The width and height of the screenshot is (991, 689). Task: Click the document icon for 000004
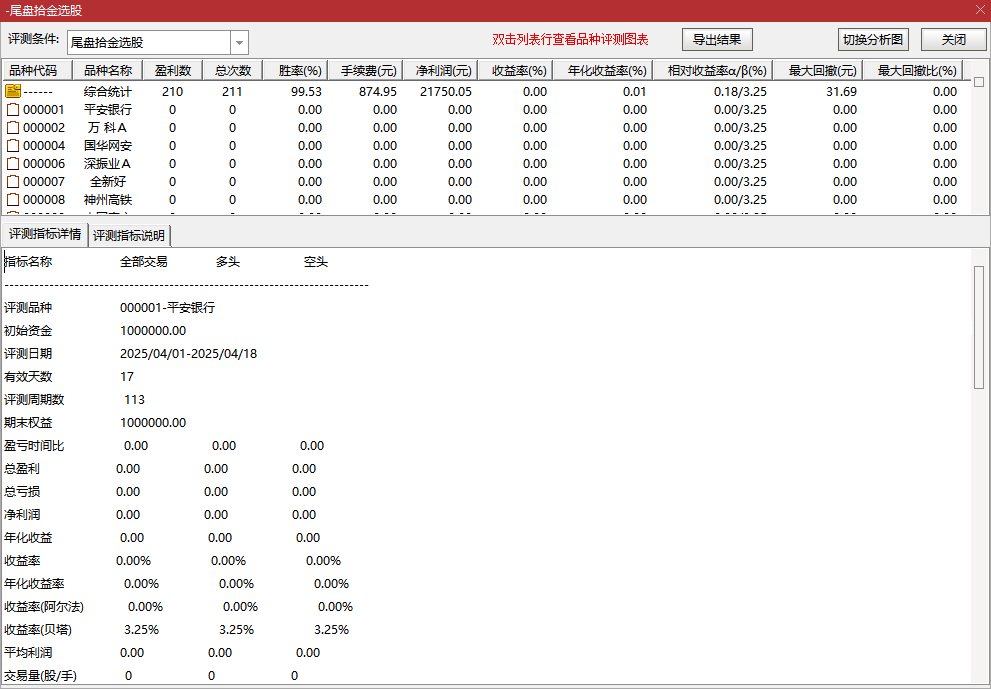[13, 145]
